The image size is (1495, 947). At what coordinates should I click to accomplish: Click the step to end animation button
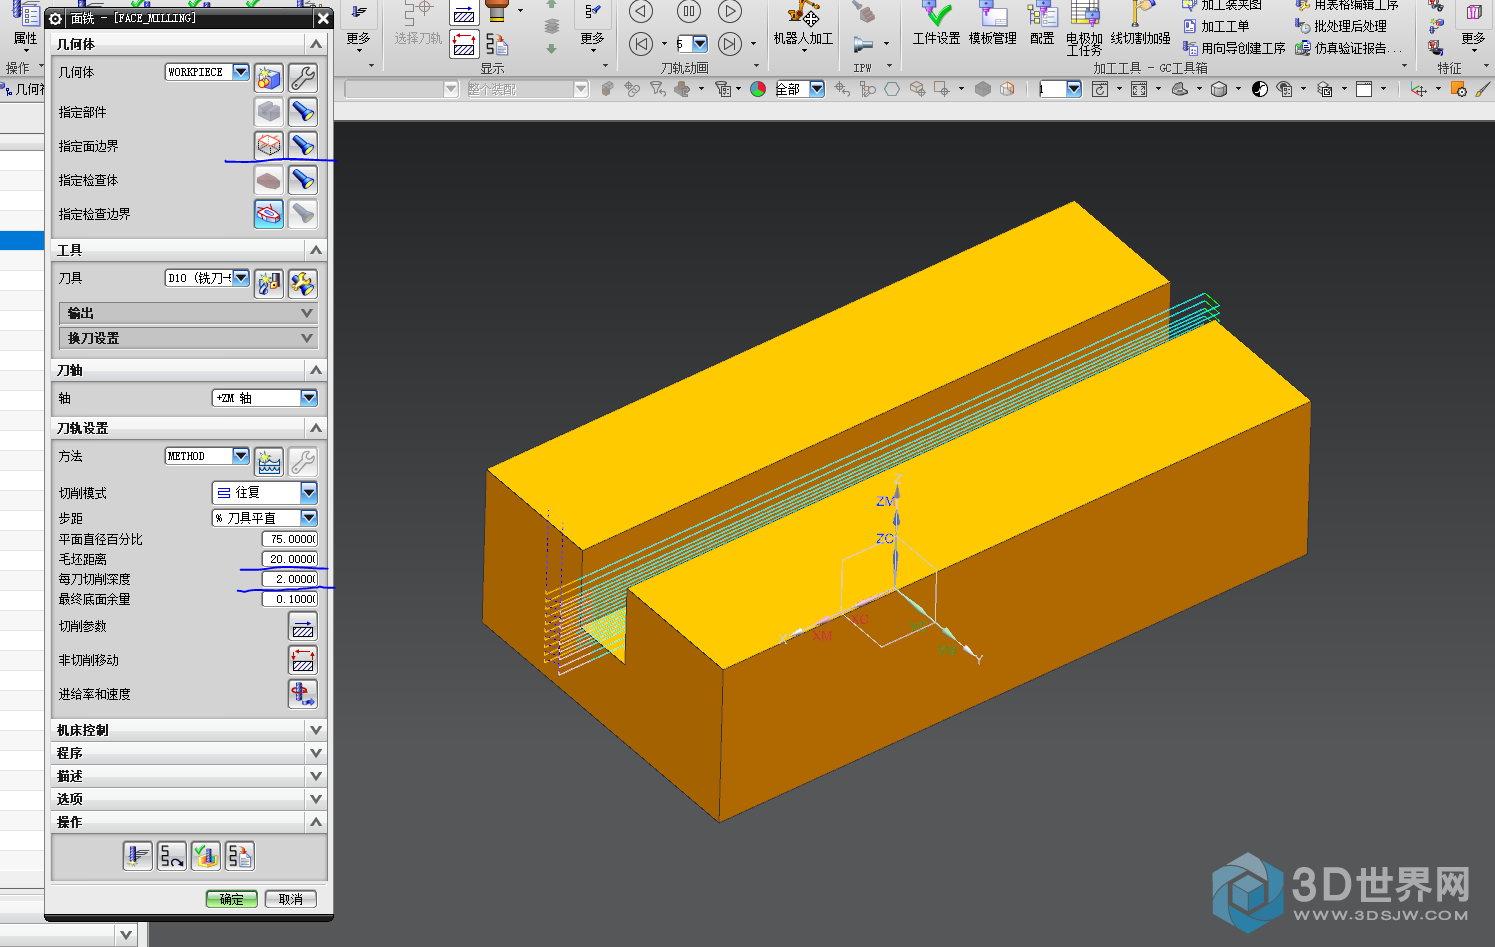[731, 43]
